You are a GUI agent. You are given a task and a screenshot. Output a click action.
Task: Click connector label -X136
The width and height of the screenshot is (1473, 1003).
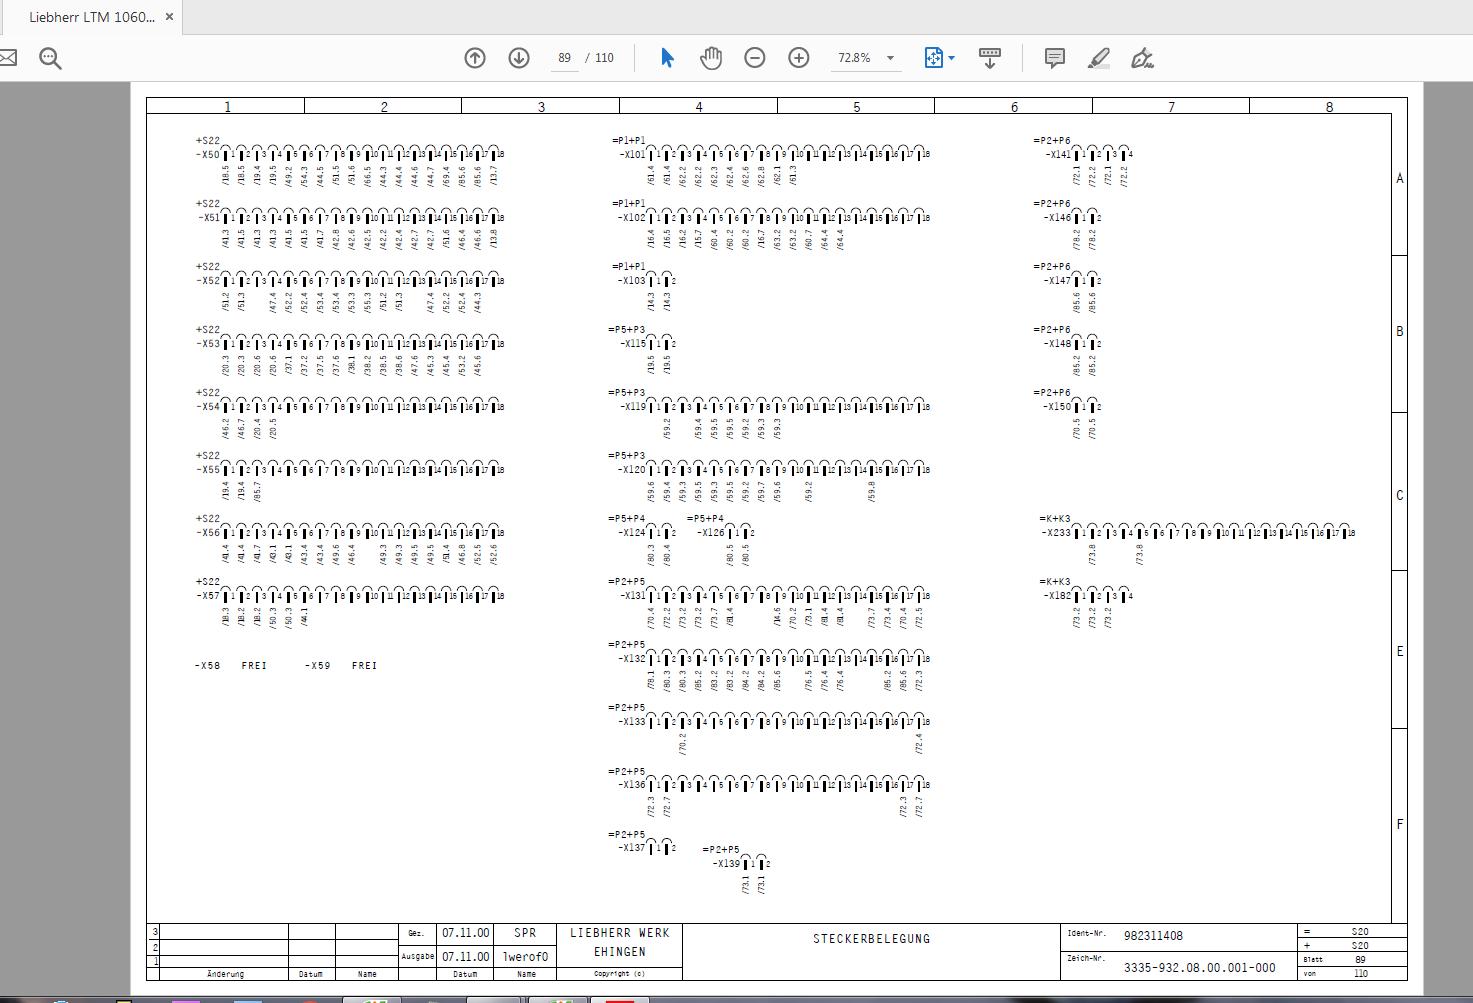pyautogui.click(x=631, y=785)
